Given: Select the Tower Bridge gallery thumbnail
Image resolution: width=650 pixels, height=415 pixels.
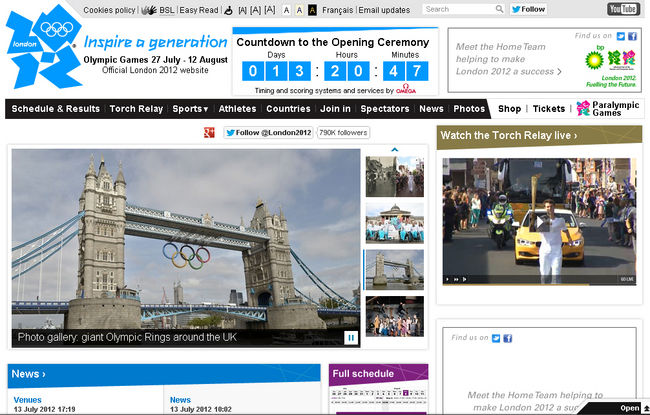Looking at the screenshot, I should point(394,270).
